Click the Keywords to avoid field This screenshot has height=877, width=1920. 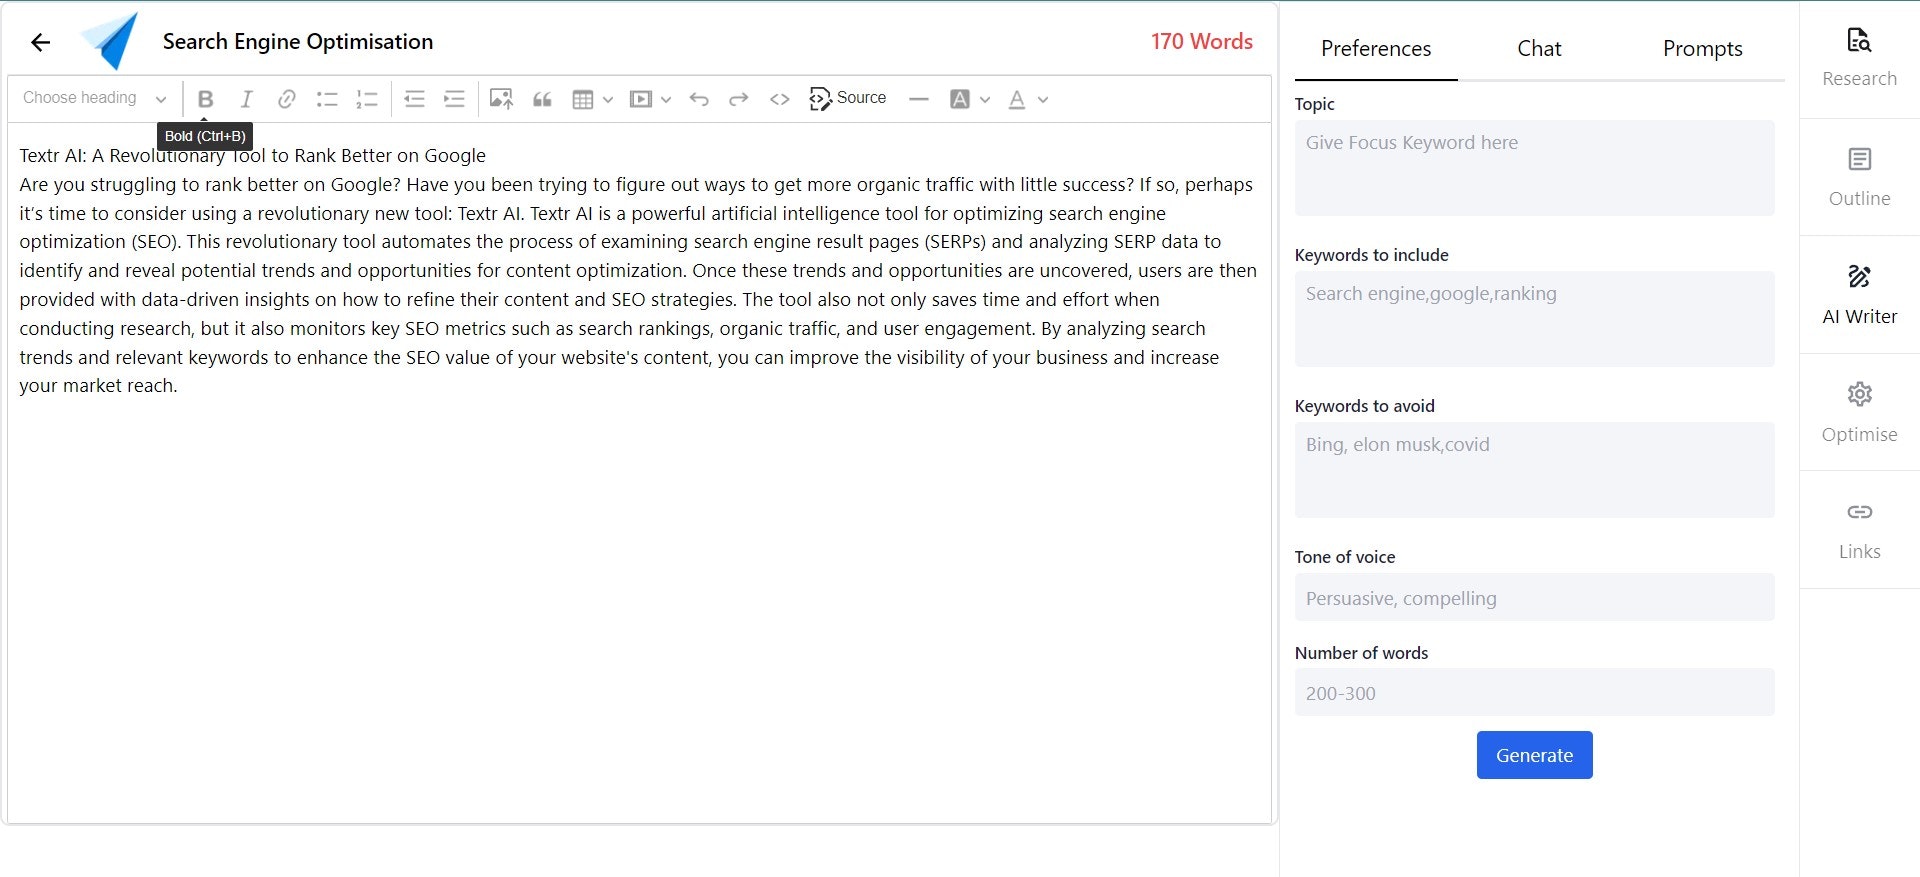pos(1534,470)
